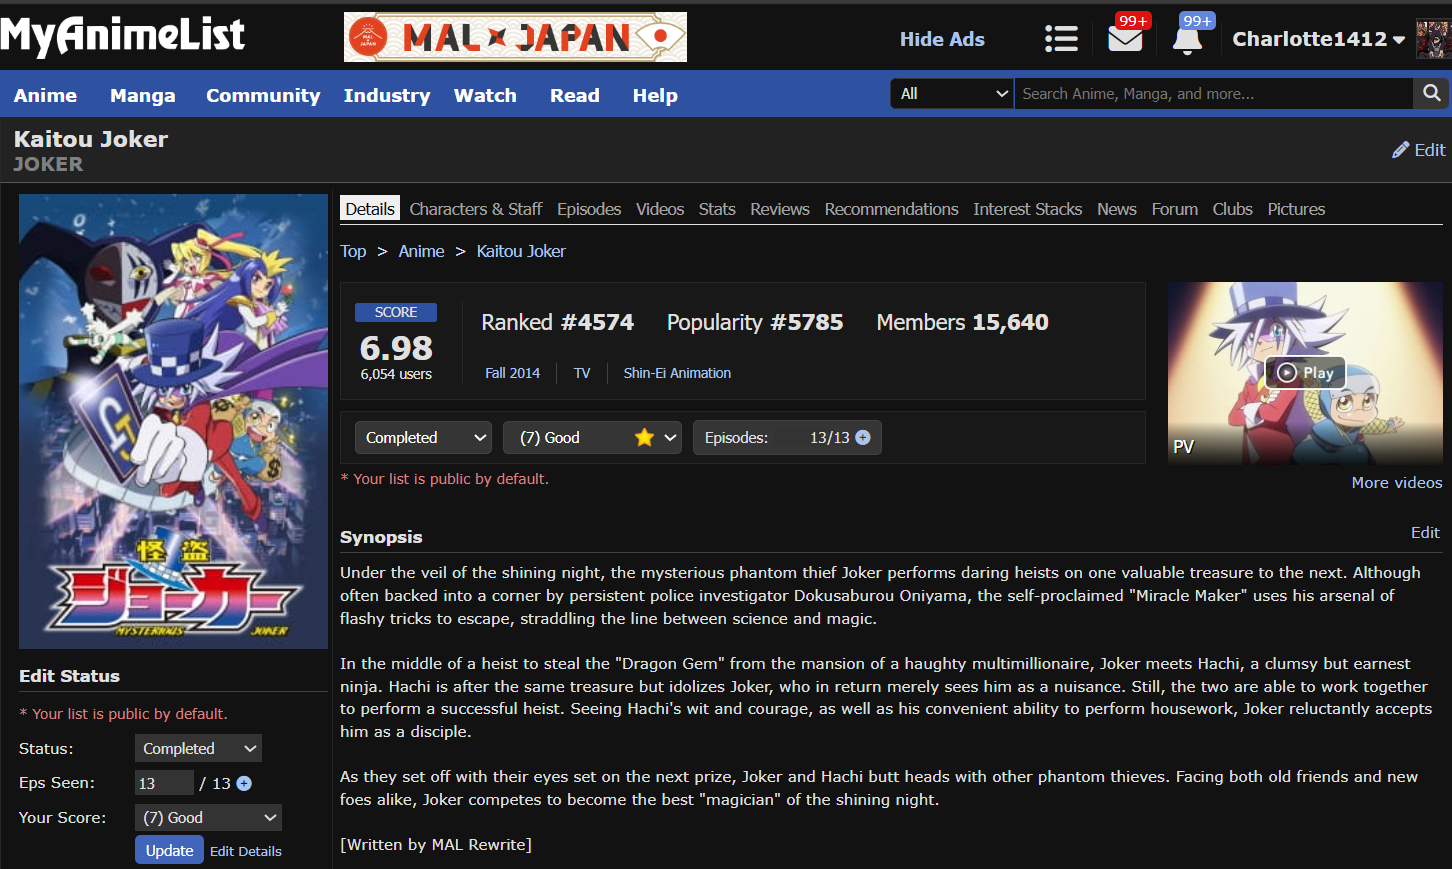Open the MAL x JAPAN banner
The height and width of the screenshot is (869, 1452).
coord(515,37)
